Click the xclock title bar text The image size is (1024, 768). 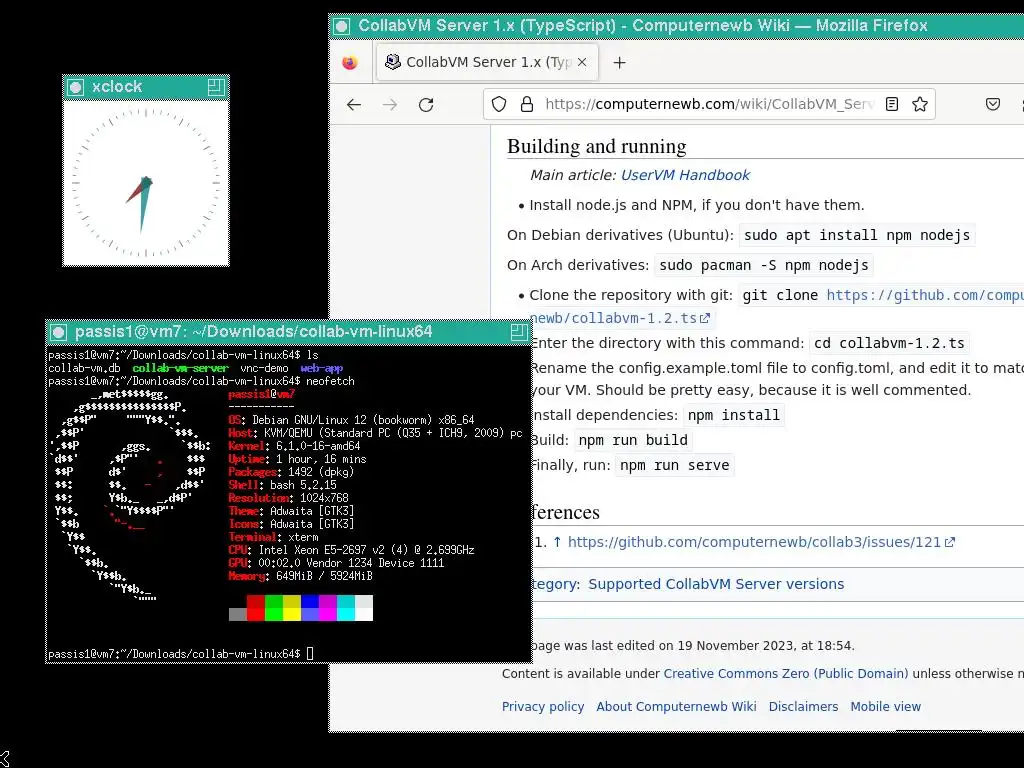click(117, 86)
